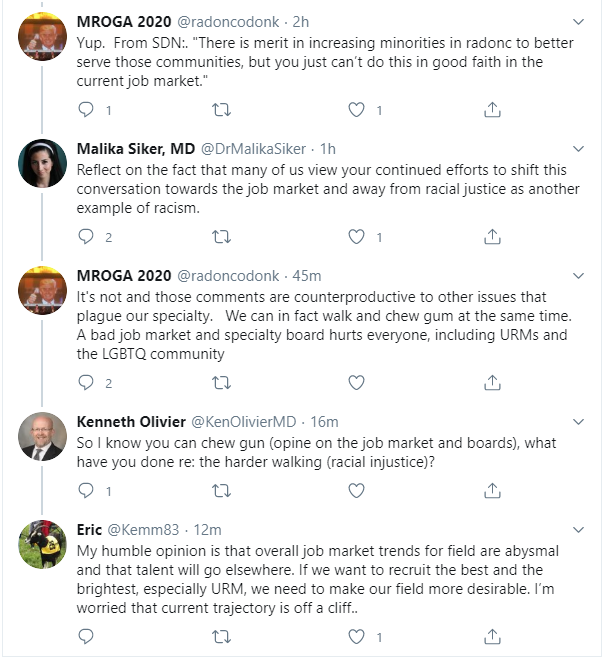Screen dimensions: 616x657
Task: Retweet Eric's humble opinion tweet
Action: click(x=221, y=636)
